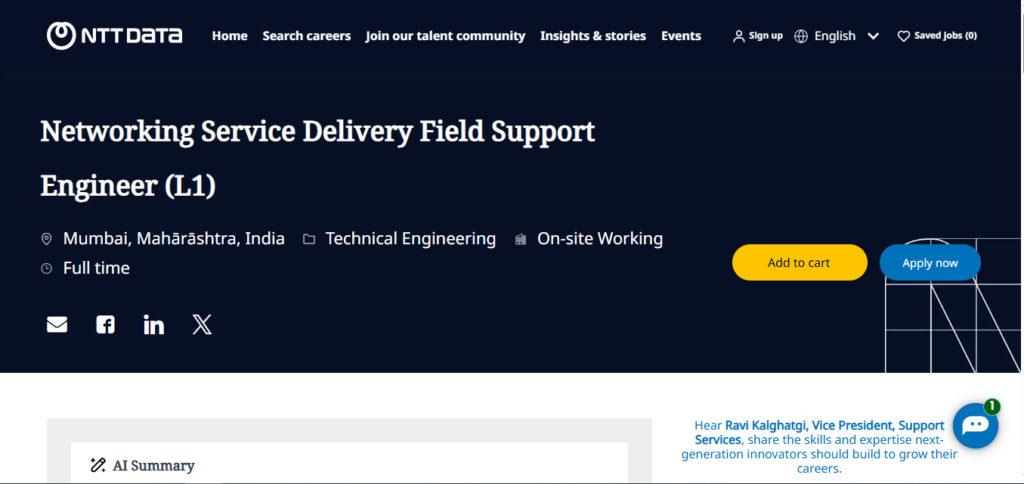Click the Sign up link
1024x484 pixels.
[765, 36]
